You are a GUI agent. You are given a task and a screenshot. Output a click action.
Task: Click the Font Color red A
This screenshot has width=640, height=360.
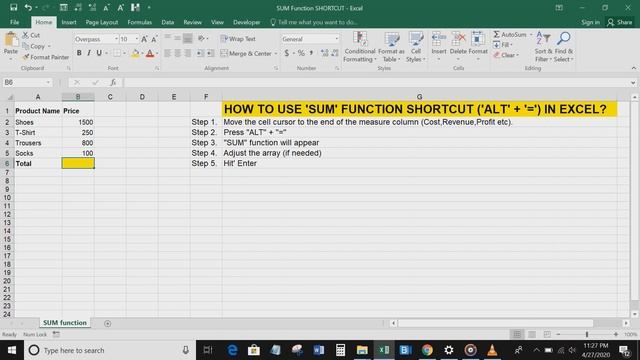(x=150, y=53)
